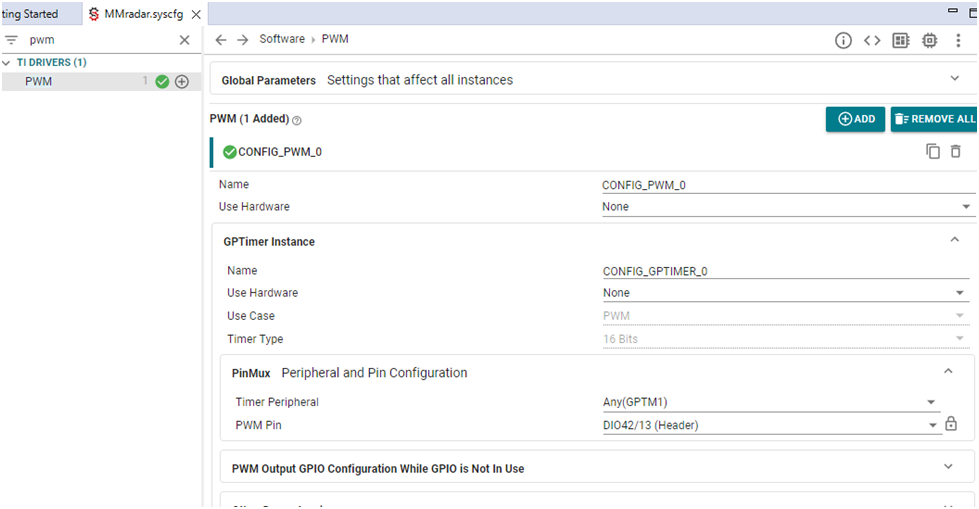Open the three-dot more options menu
Viewport: 979px width, 509px height.
coord(959,40)
